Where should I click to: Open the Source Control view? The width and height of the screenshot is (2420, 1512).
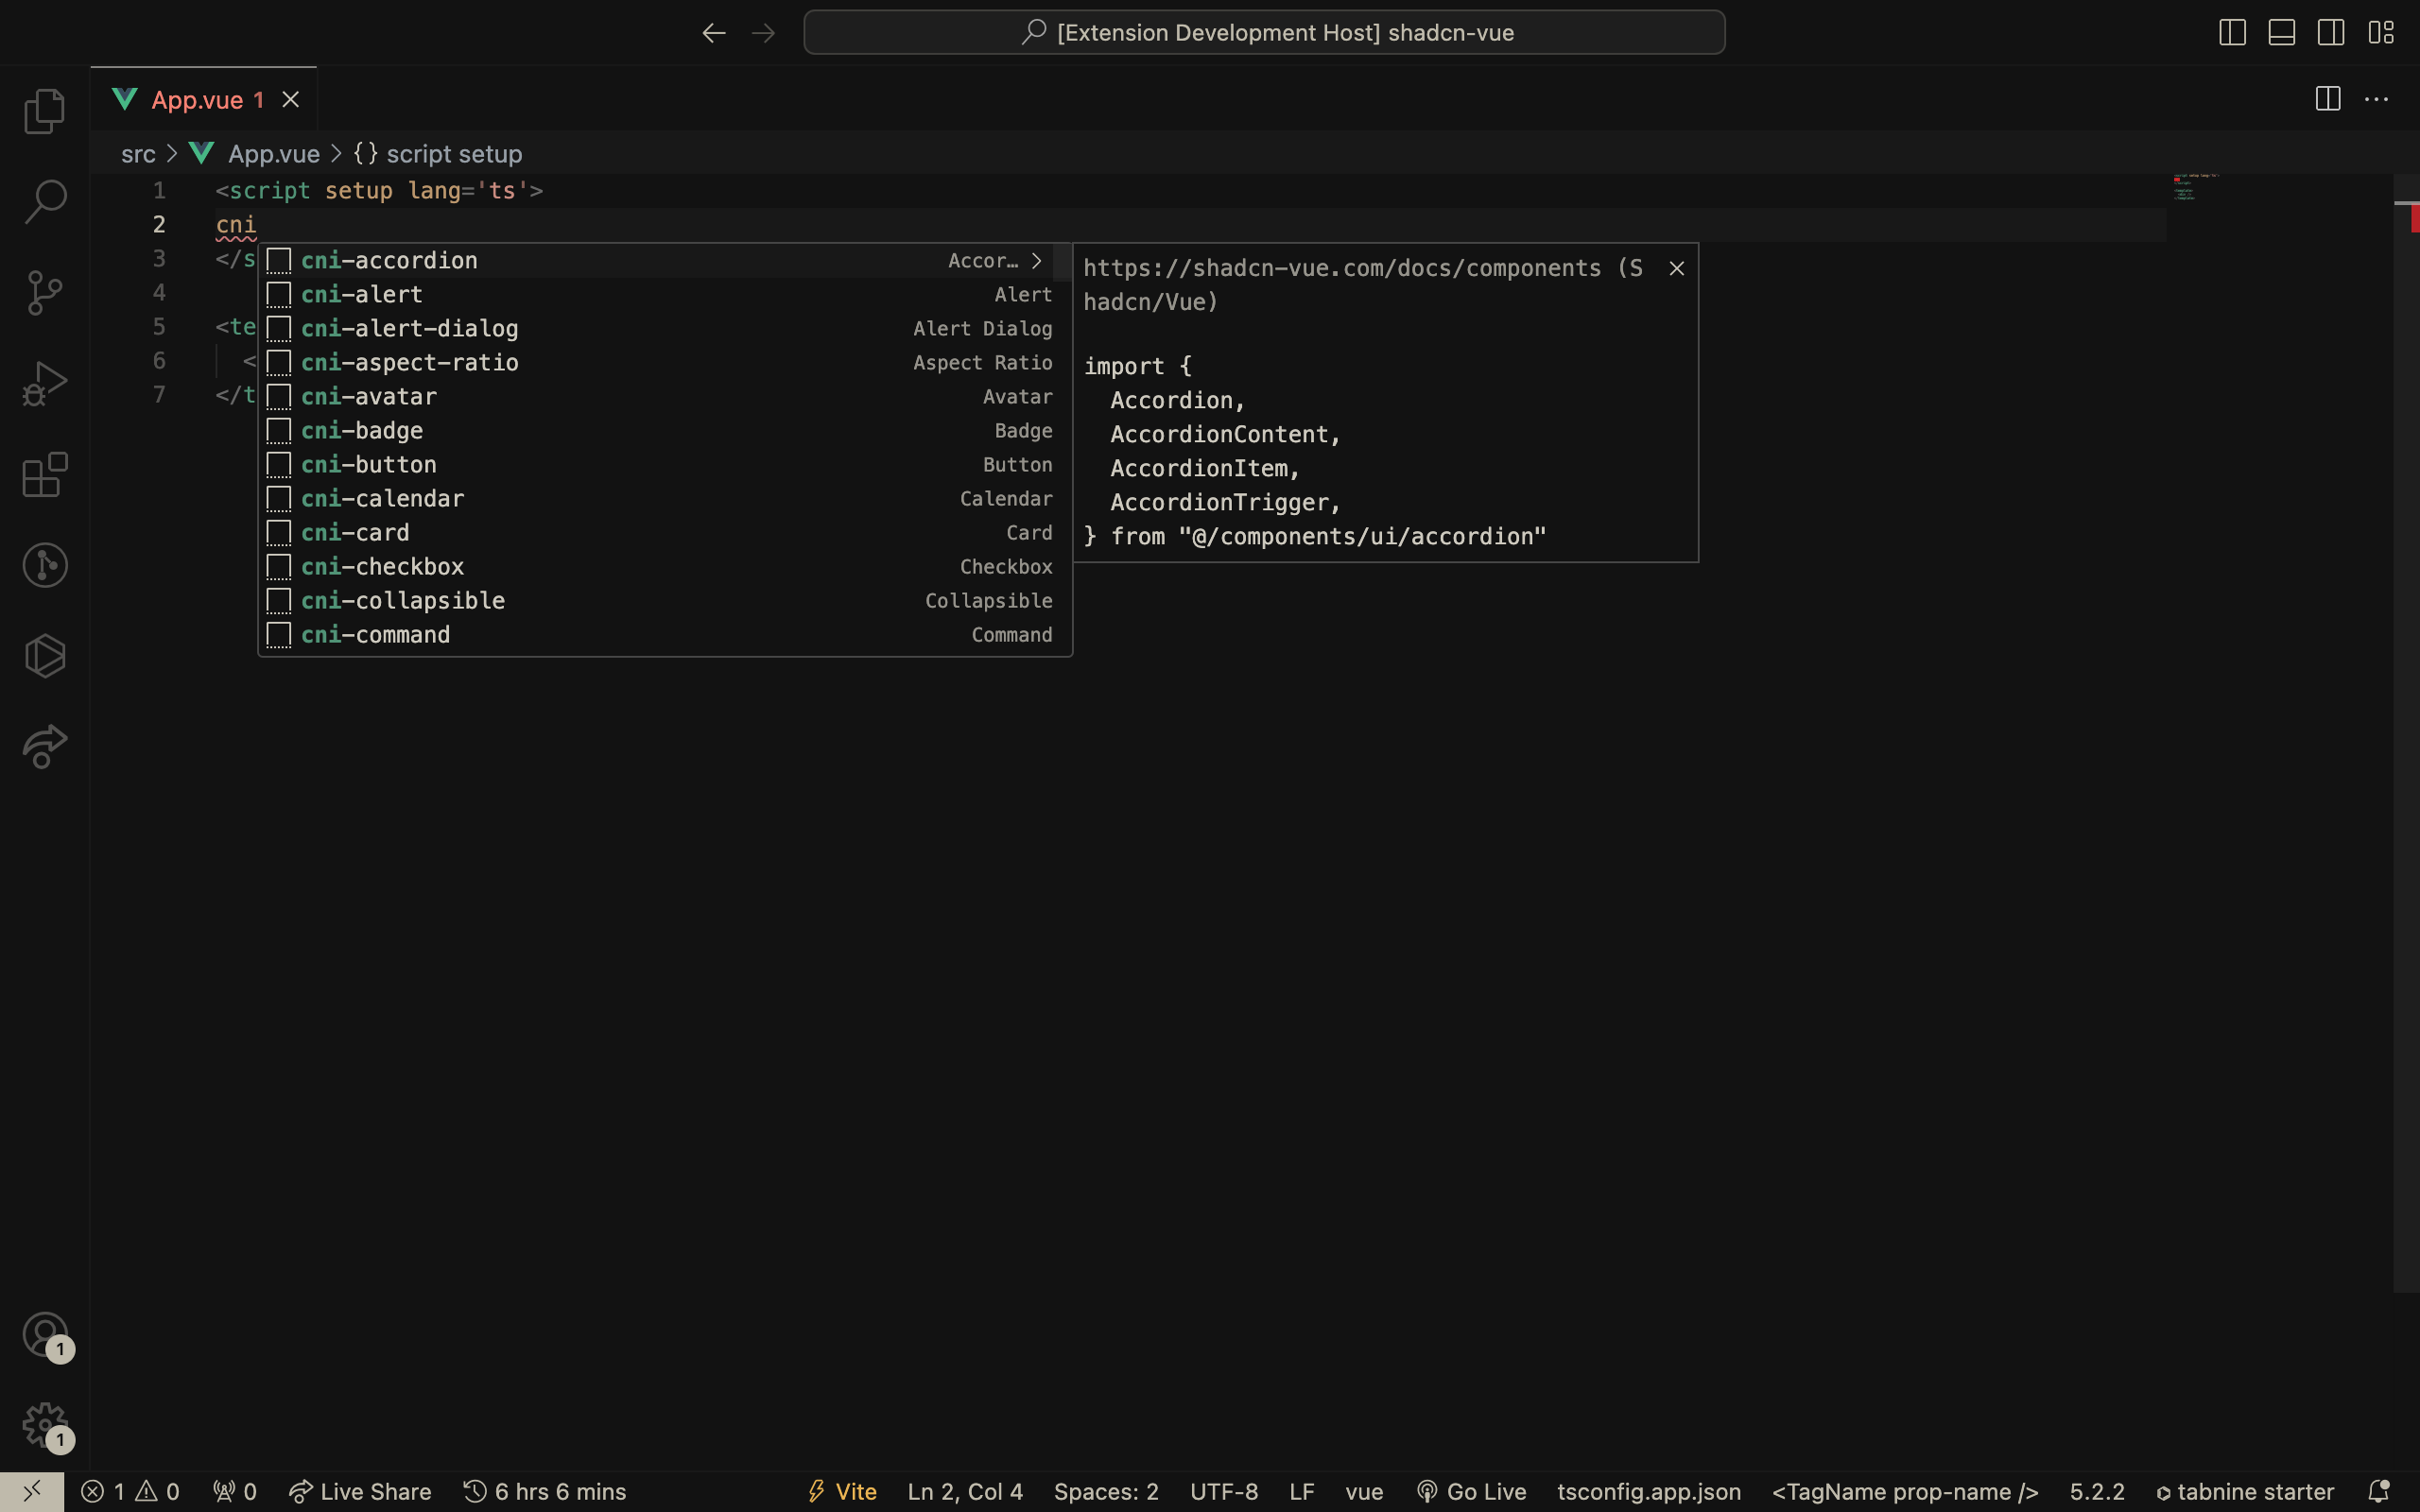pyautogui.click(x=45, y=292)
